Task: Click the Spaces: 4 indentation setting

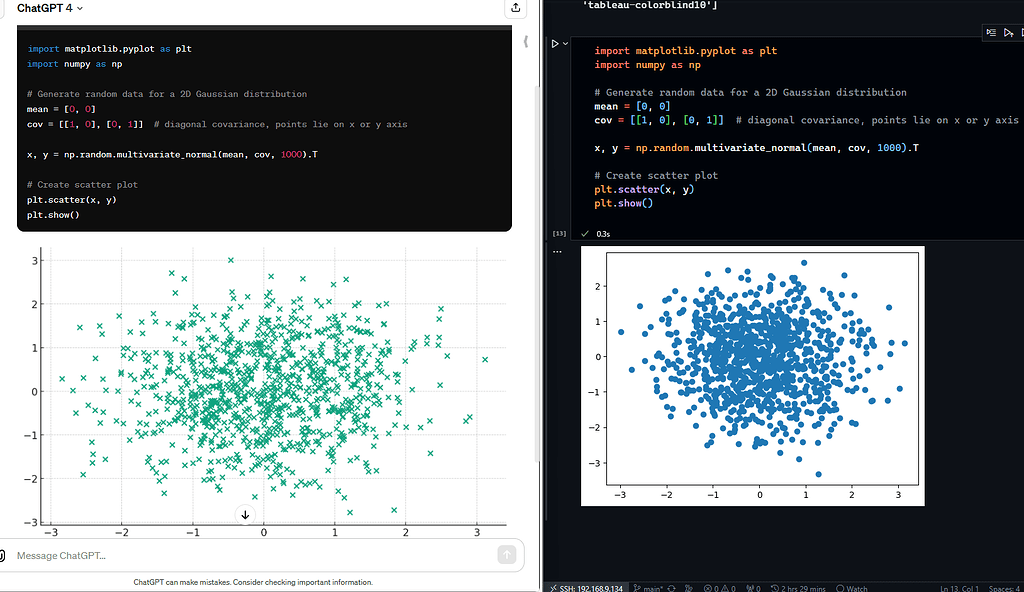Action: tap(1005, 588)
